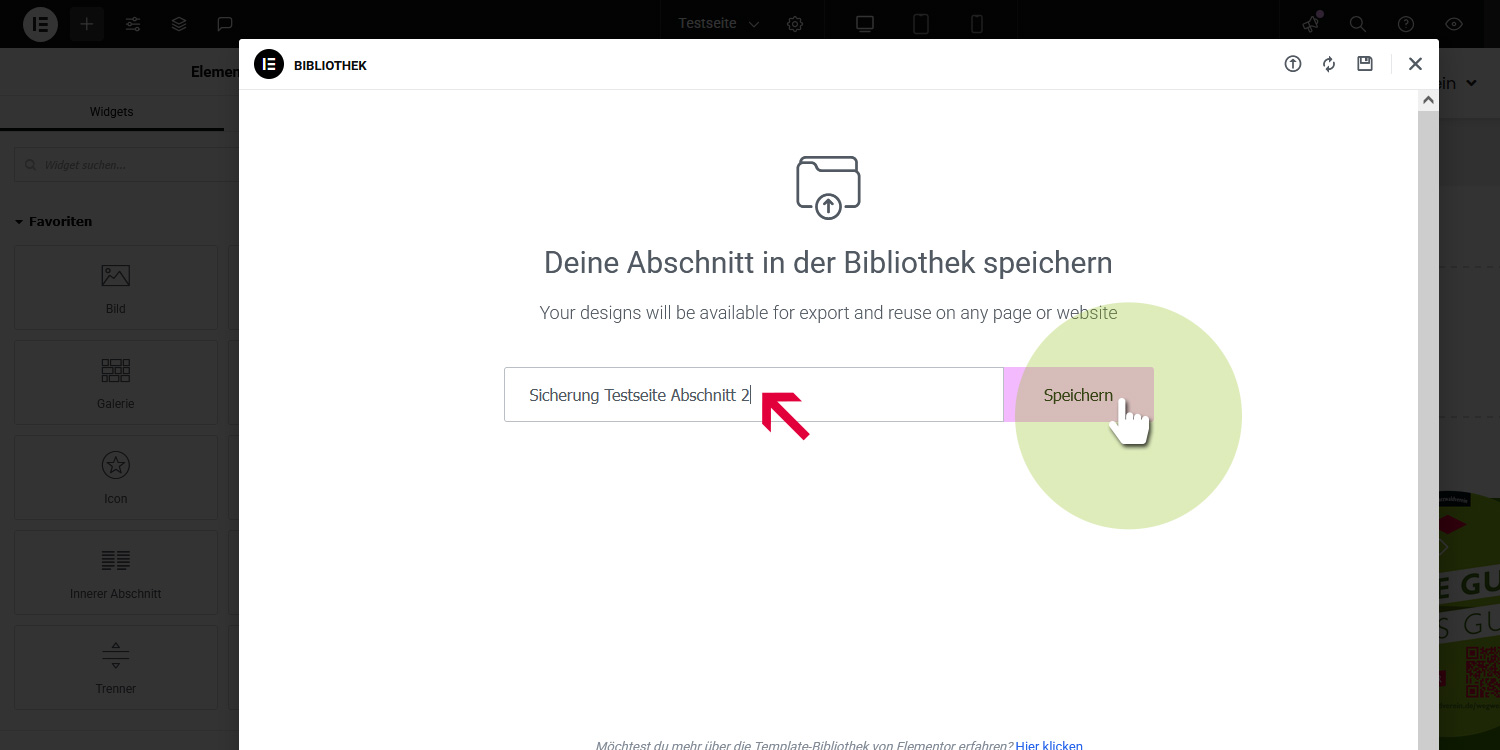Click the dialog scrollbar up arrow
Viewport: 1500px width, 750px height.
(1428, 101)
